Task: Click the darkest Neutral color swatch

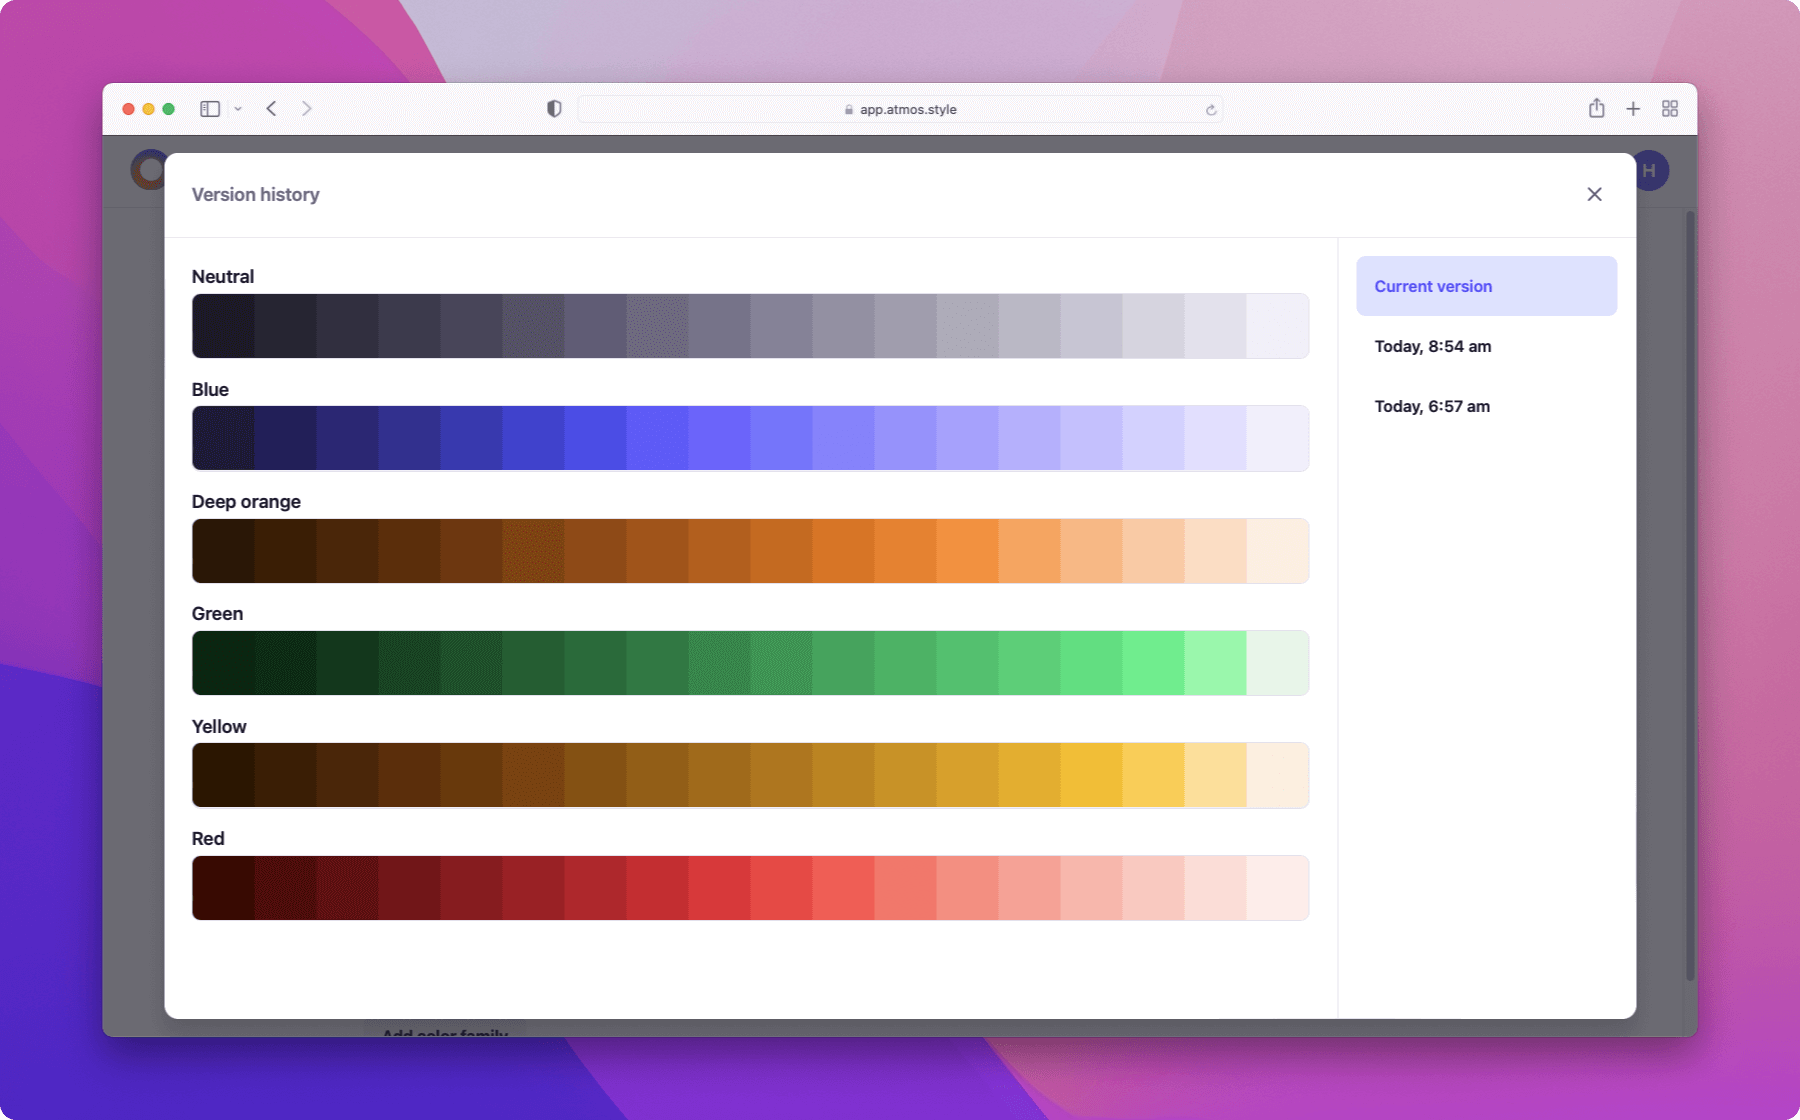Action: click(x=223, y=326)
